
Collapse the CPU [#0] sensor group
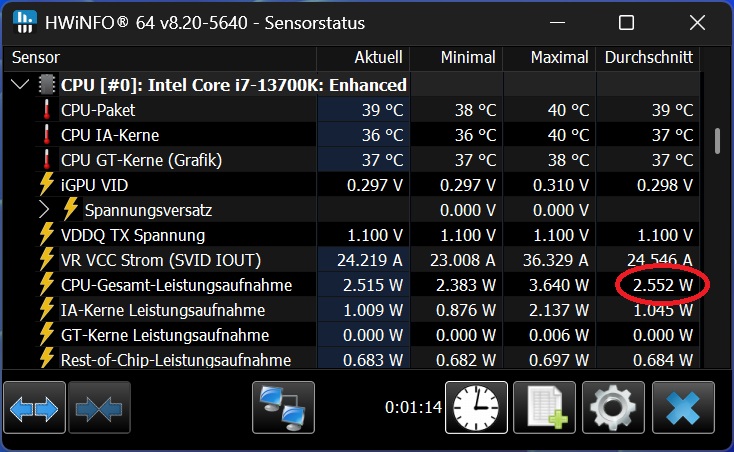click(x=20, y=85)
